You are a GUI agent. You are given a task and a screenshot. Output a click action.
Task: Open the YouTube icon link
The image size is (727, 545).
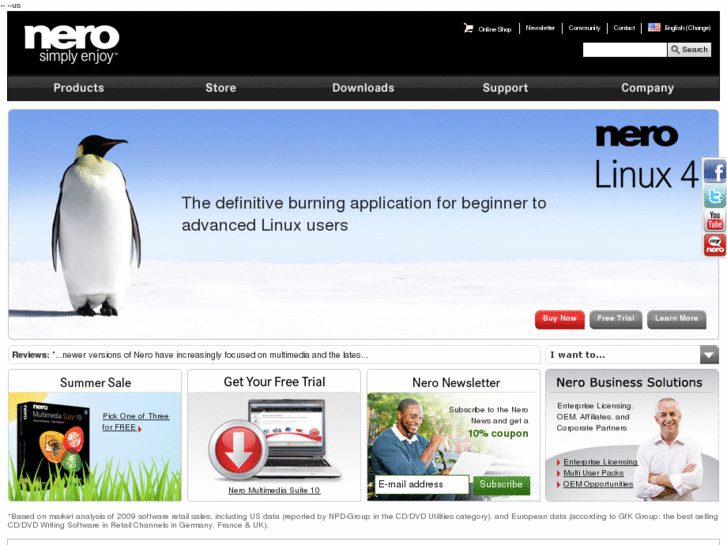[714, 220]
